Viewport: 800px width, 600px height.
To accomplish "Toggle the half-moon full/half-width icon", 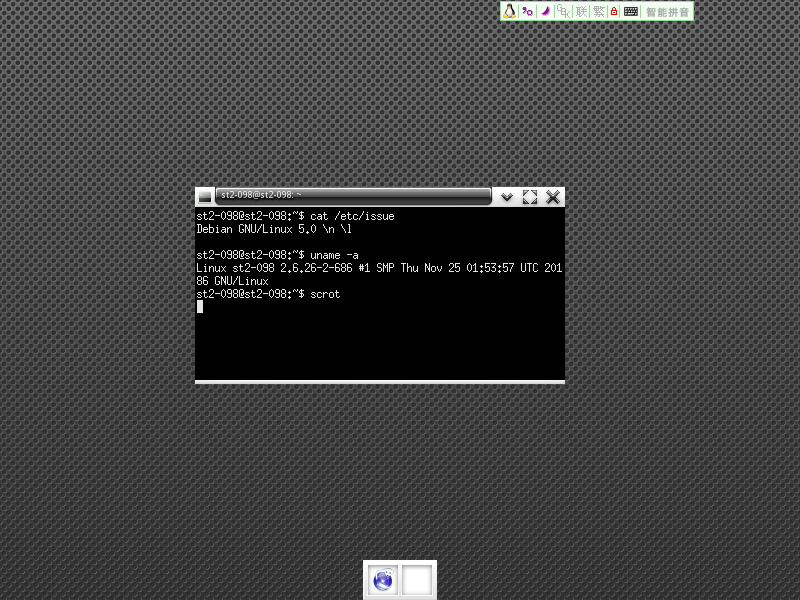I will coord(545,11).
